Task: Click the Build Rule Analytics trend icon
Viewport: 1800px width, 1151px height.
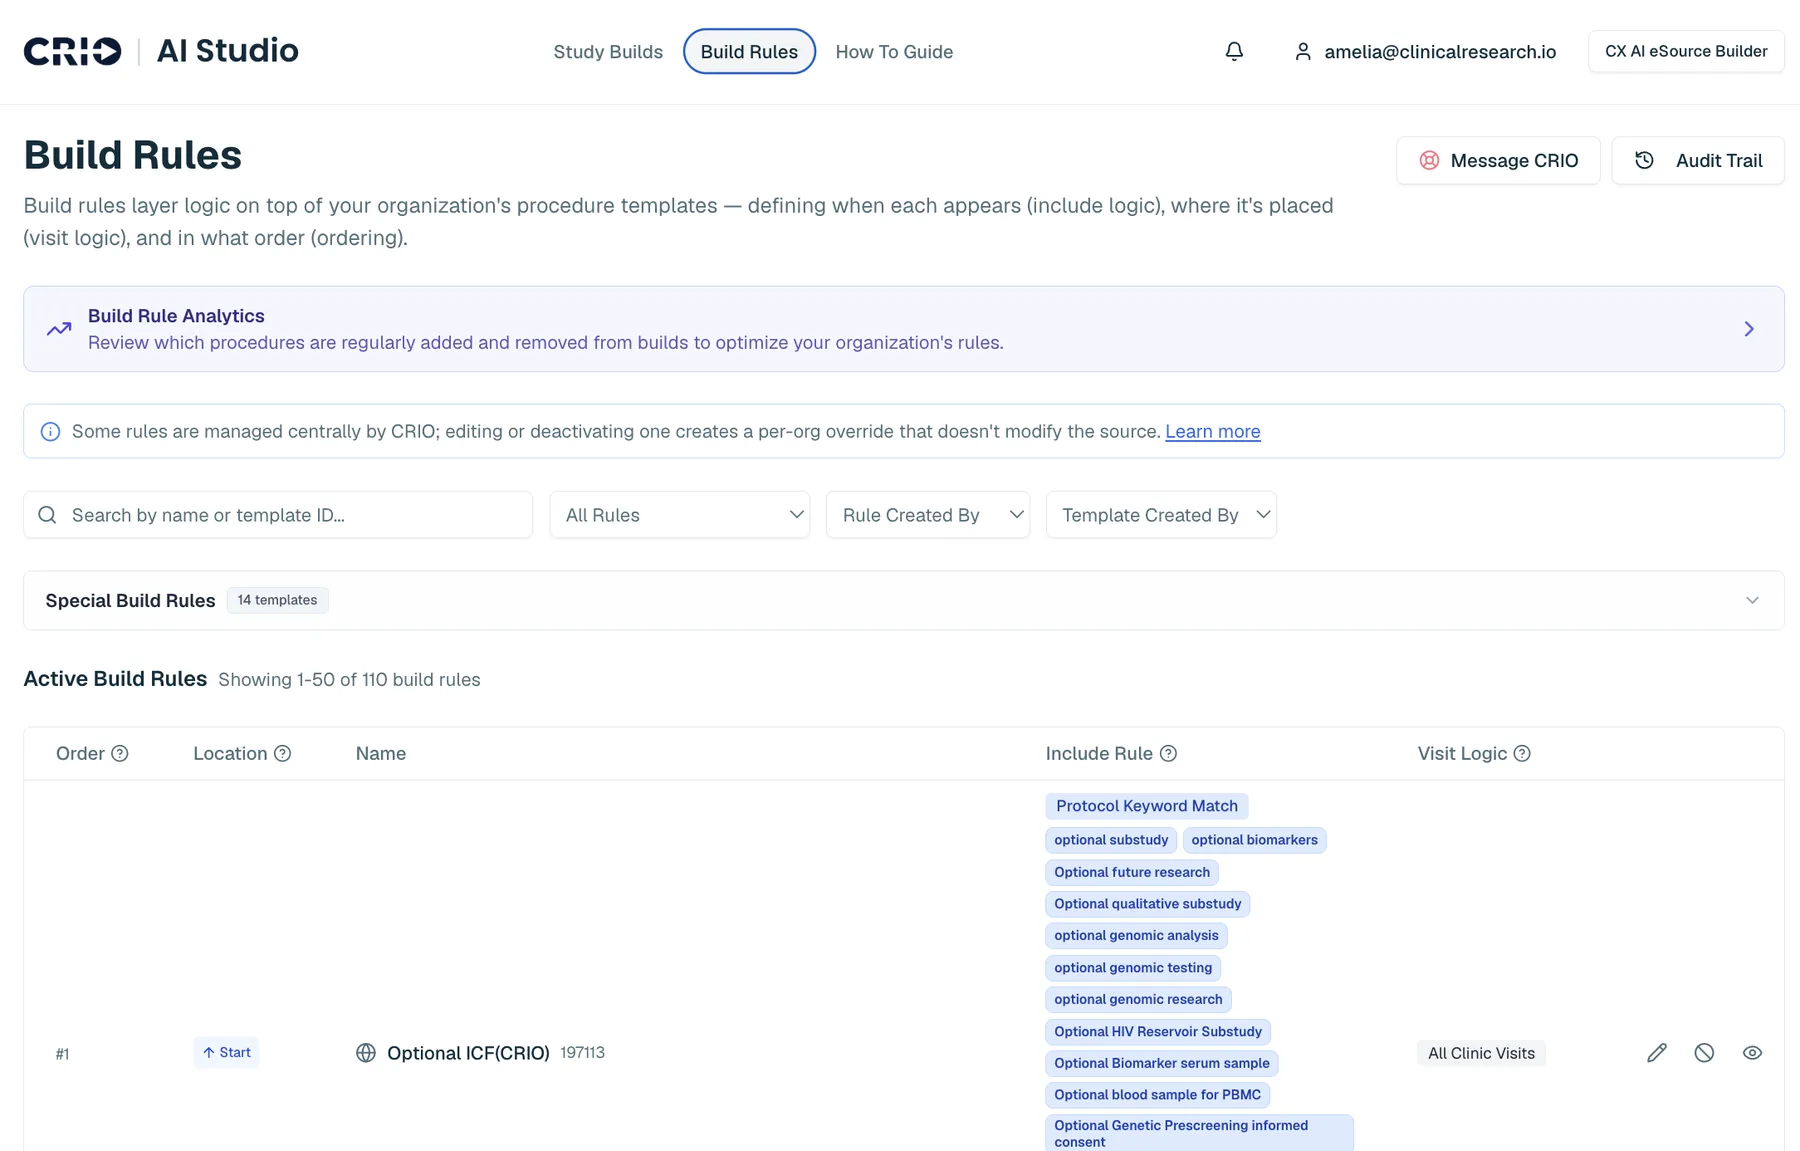Action: pyautogui.click(x=59, y=329)
